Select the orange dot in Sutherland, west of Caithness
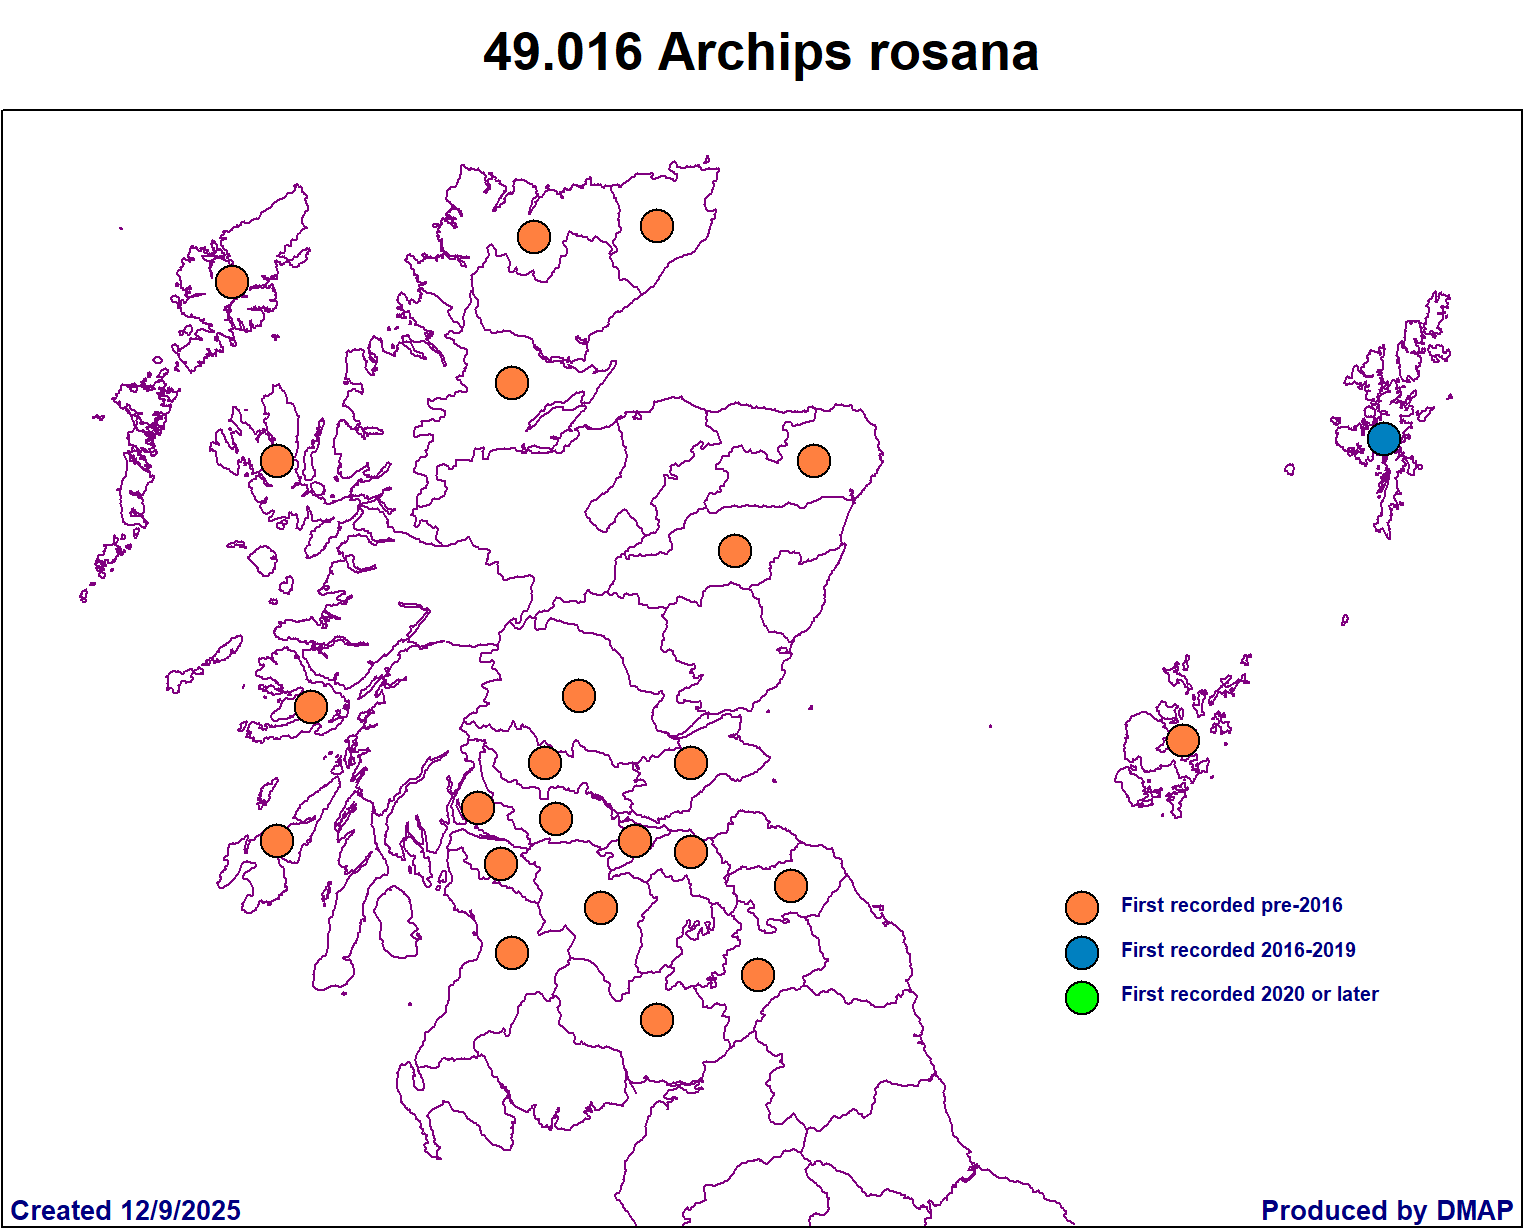The width and height of the screenshot is (1526, 1230). coord(534,237)
